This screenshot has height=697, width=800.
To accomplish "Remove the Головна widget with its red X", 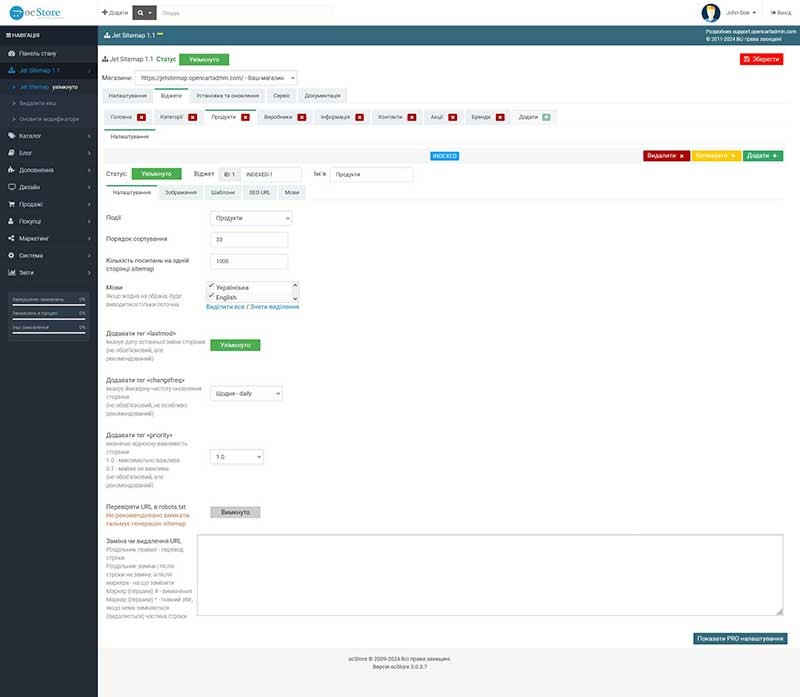I will click(141, 117).
